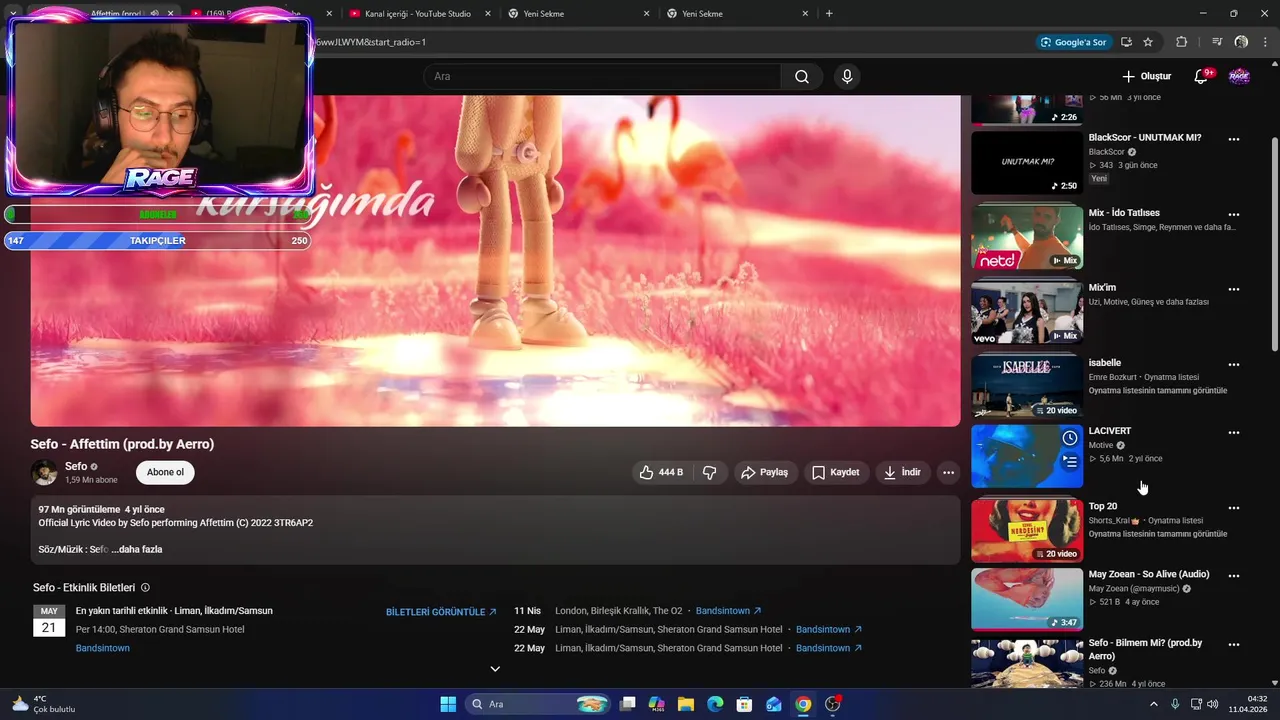Open Task View in the taskbar

pos(627,704)
